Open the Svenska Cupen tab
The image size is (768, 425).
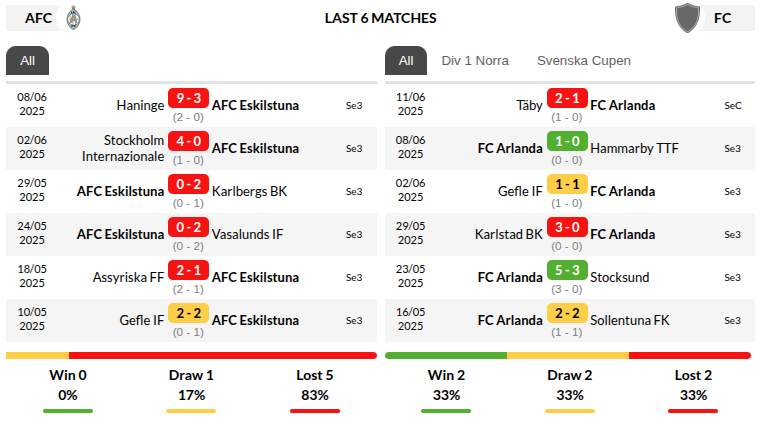coord(584,61)
